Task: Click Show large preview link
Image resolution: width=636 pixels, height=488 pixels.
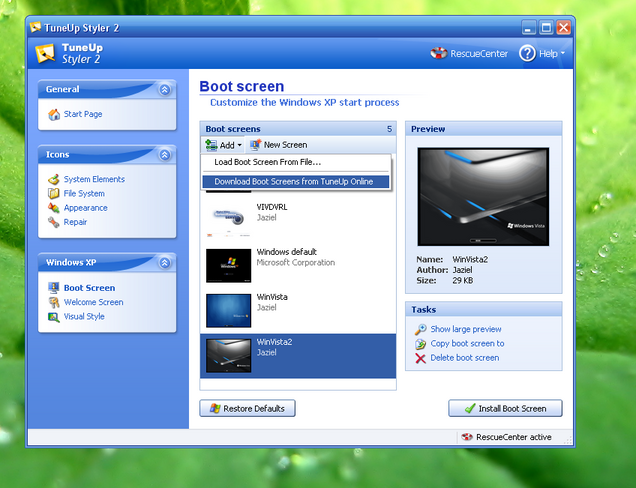Action: coord(466,329)
